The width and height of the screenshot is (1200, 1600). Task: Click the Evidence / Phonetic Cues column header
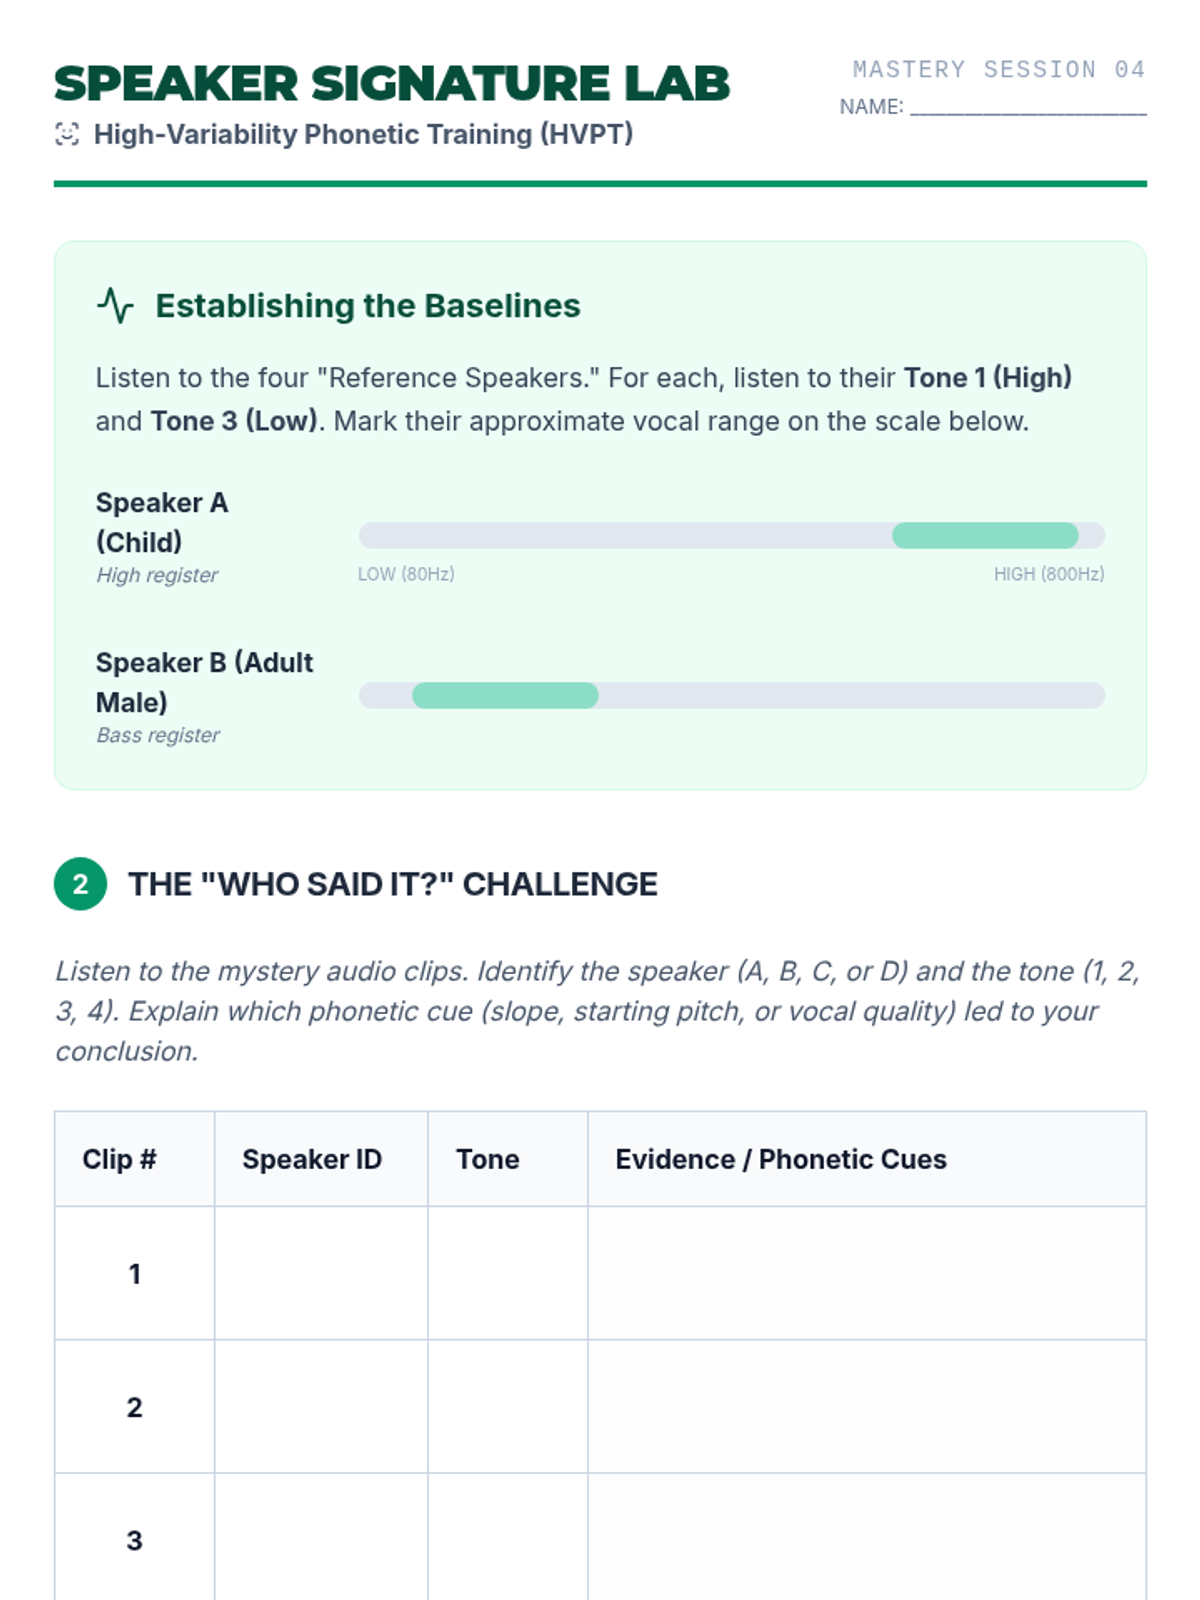pos(781,1159)
